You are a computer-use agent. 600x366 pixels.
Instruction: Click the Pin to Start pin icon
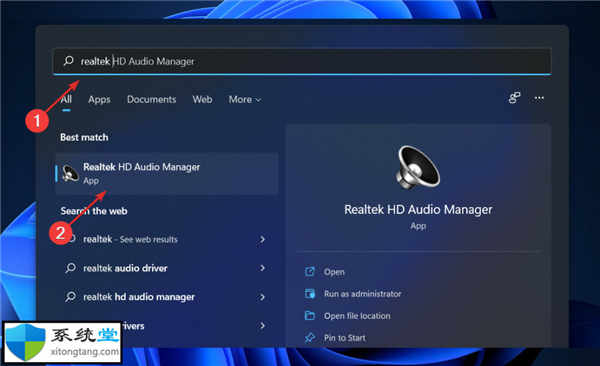tap(310, 338)
